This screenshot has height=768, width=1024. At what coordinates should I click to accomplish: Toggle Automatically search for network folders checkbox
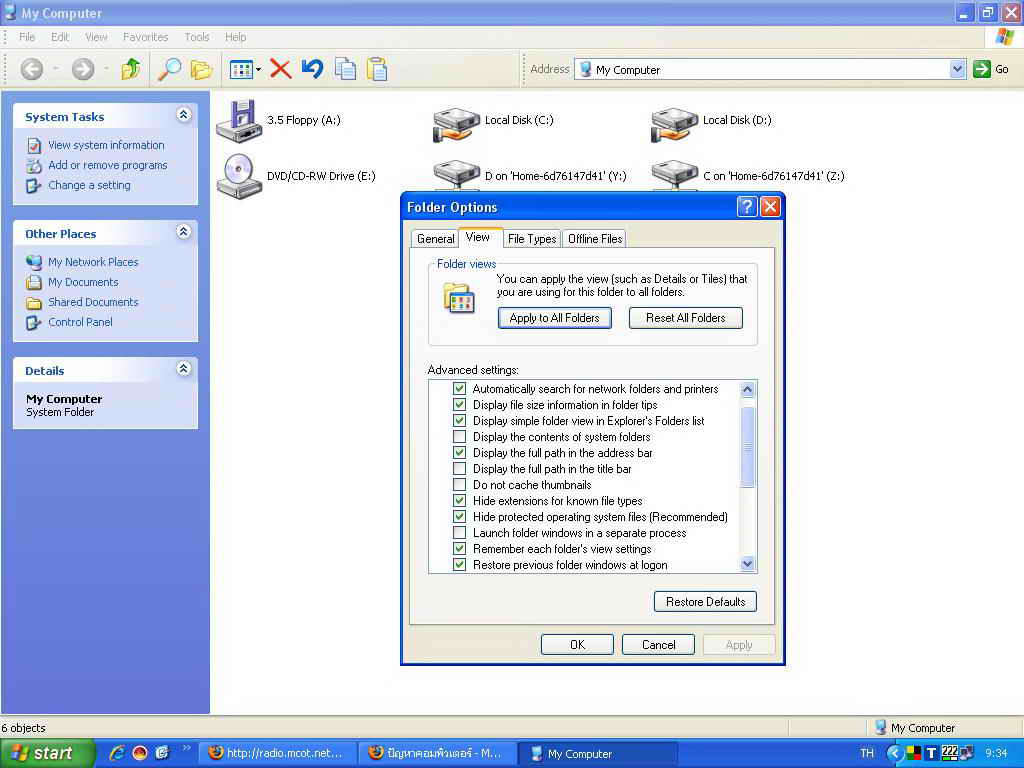pyautogui.click(x=460, y=389)
